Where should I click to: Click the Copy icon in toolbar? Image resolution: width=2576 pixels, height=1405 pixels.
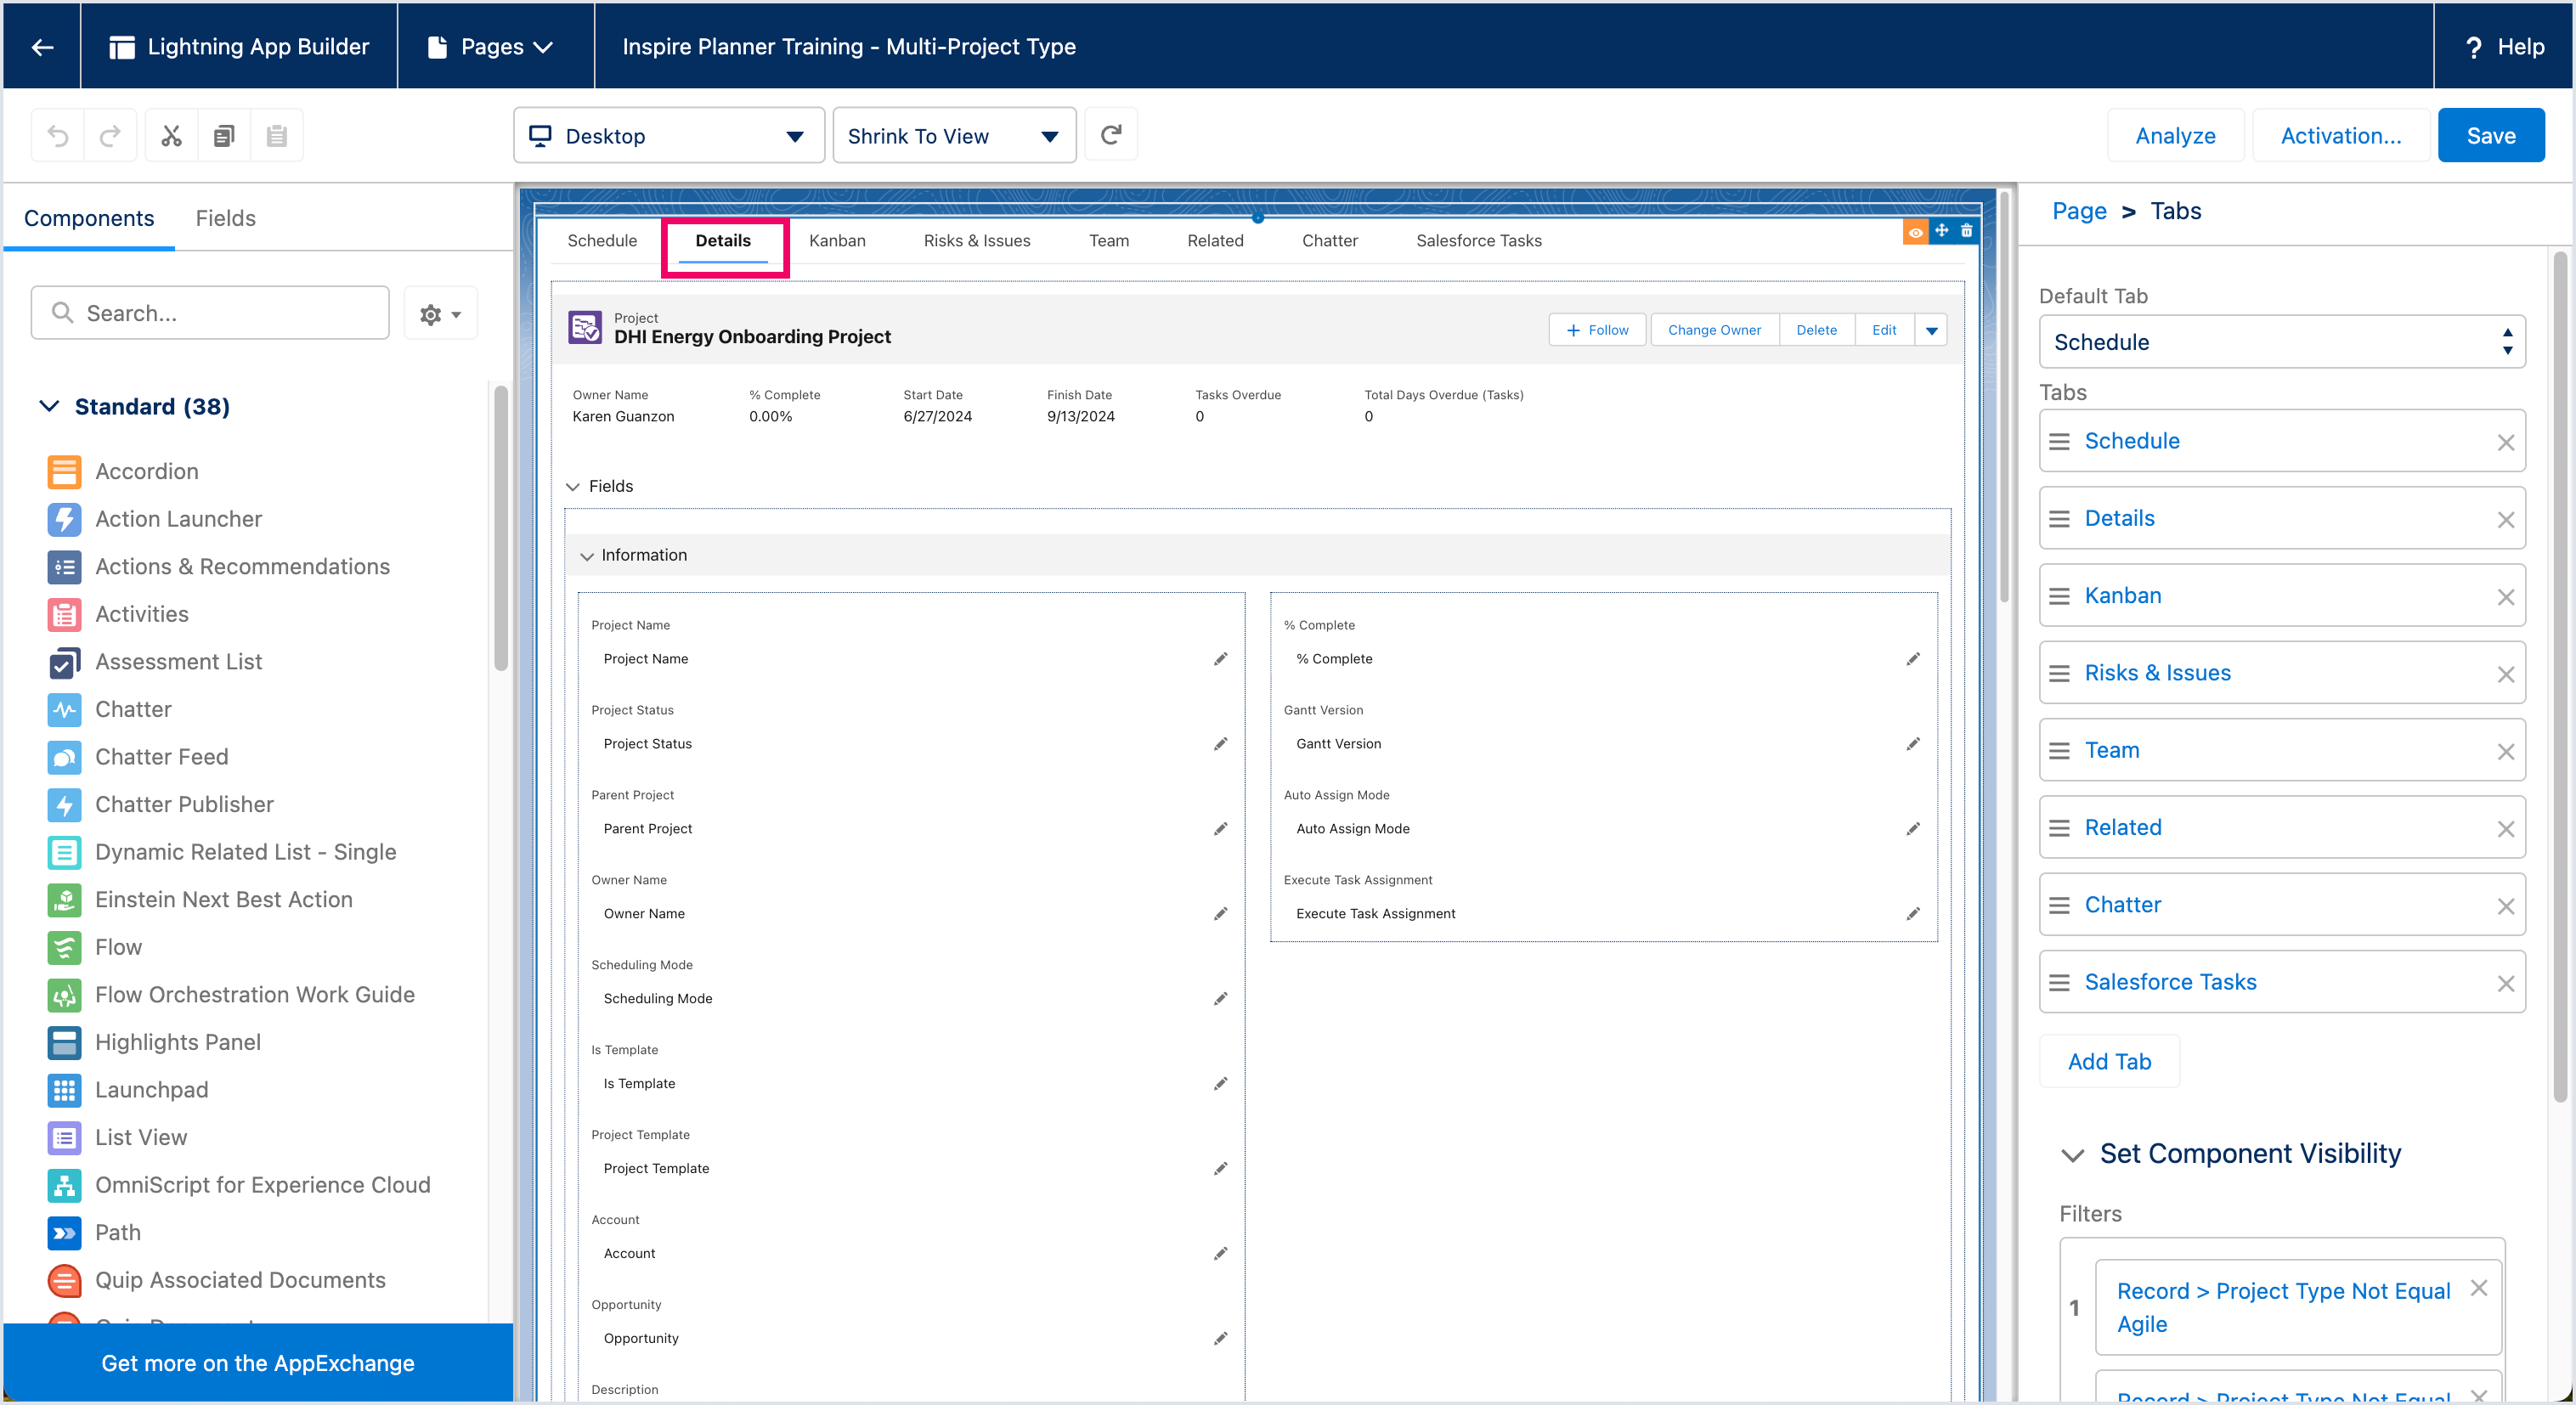[x=224, y=135]
